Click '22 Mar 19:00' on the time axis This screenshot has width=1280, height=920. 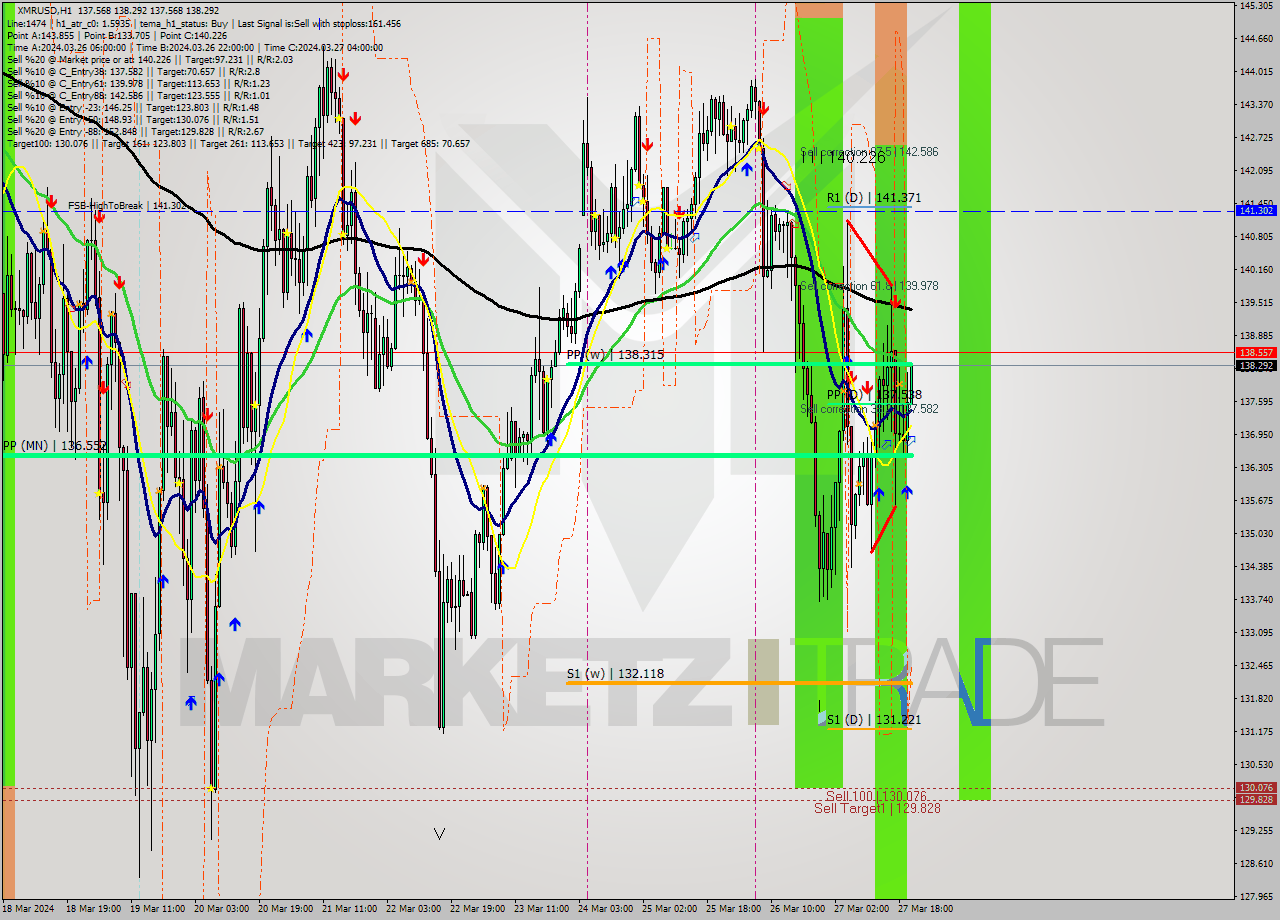pyautogui.click(x=477, y=909)
